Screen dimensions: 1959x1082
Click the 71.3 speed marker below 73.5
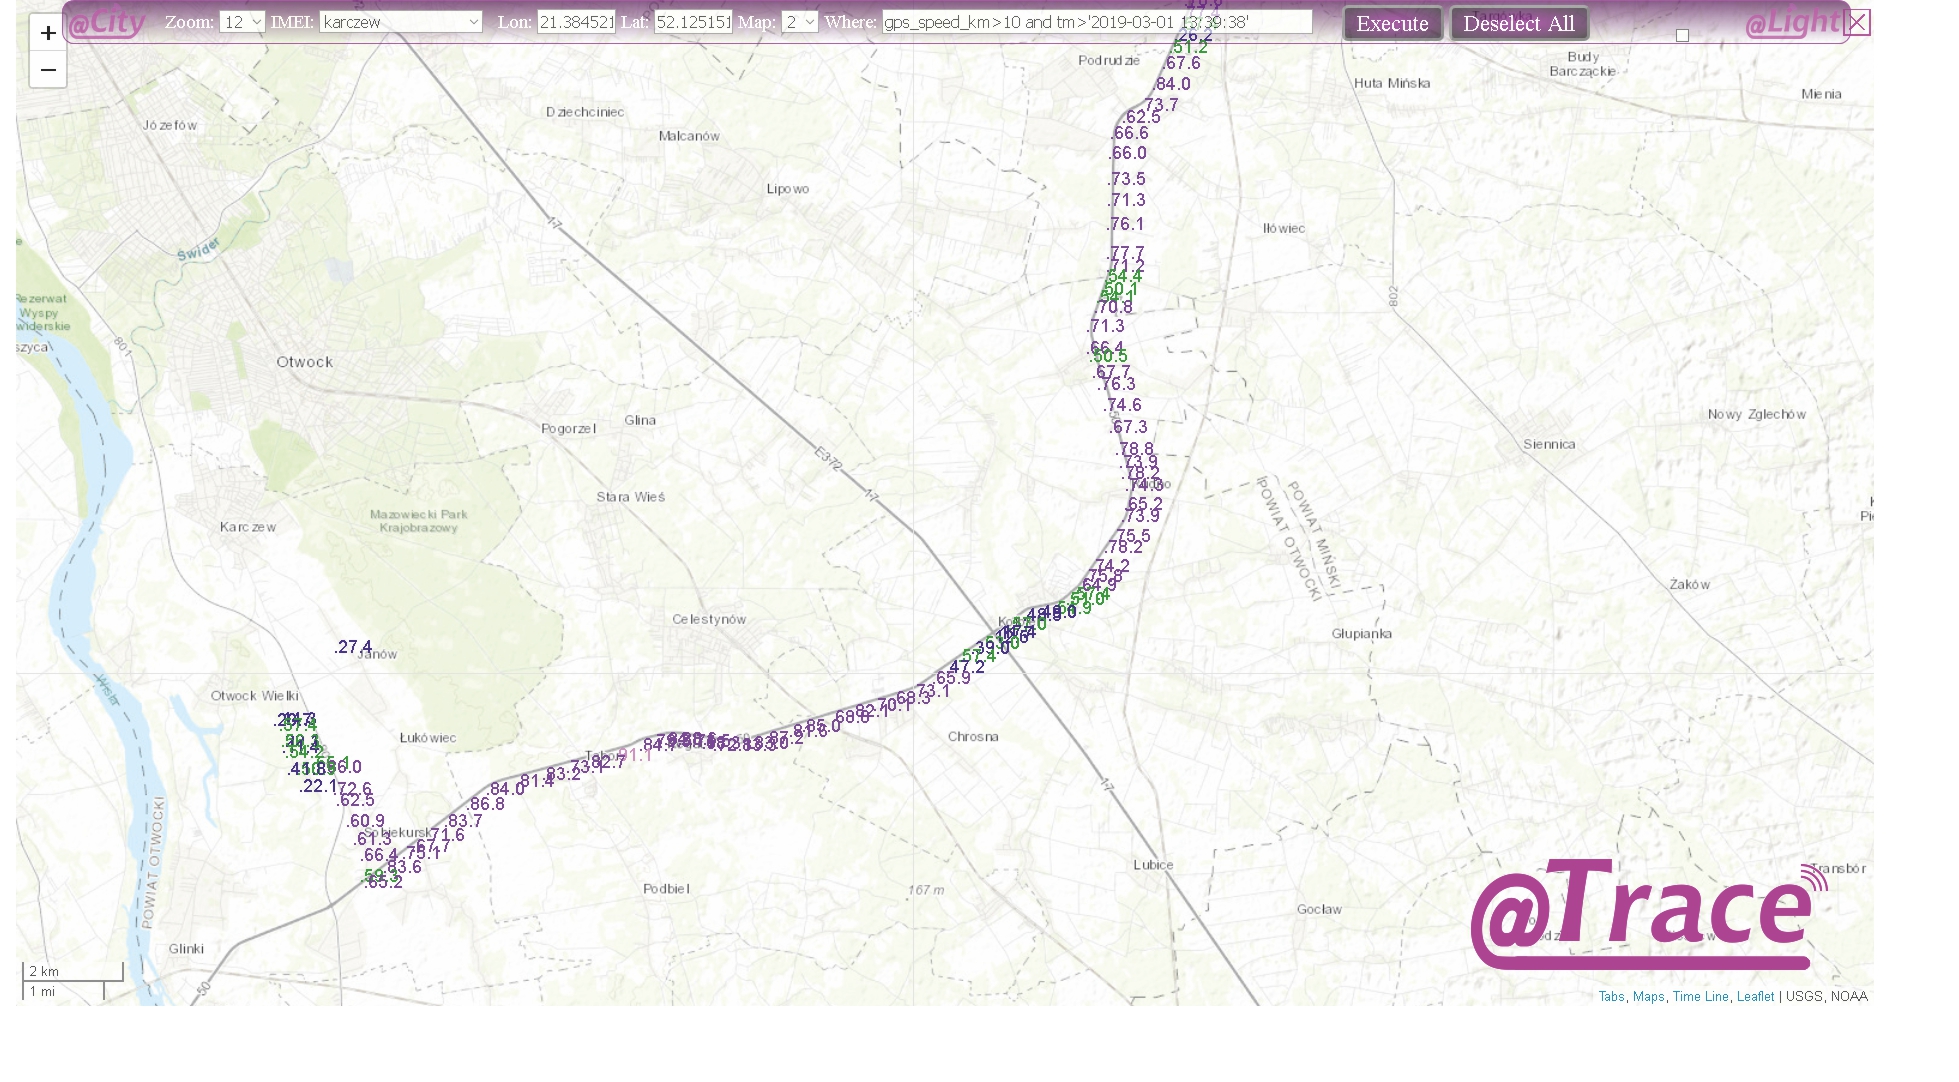(x=1127, y=200)
